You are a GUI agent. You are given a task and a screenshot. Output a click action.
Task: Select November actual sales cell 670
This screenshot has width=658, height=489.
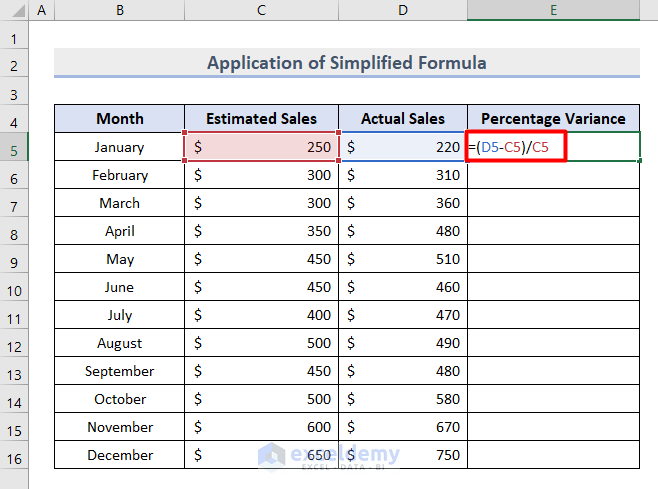click(x=402, y=427)
